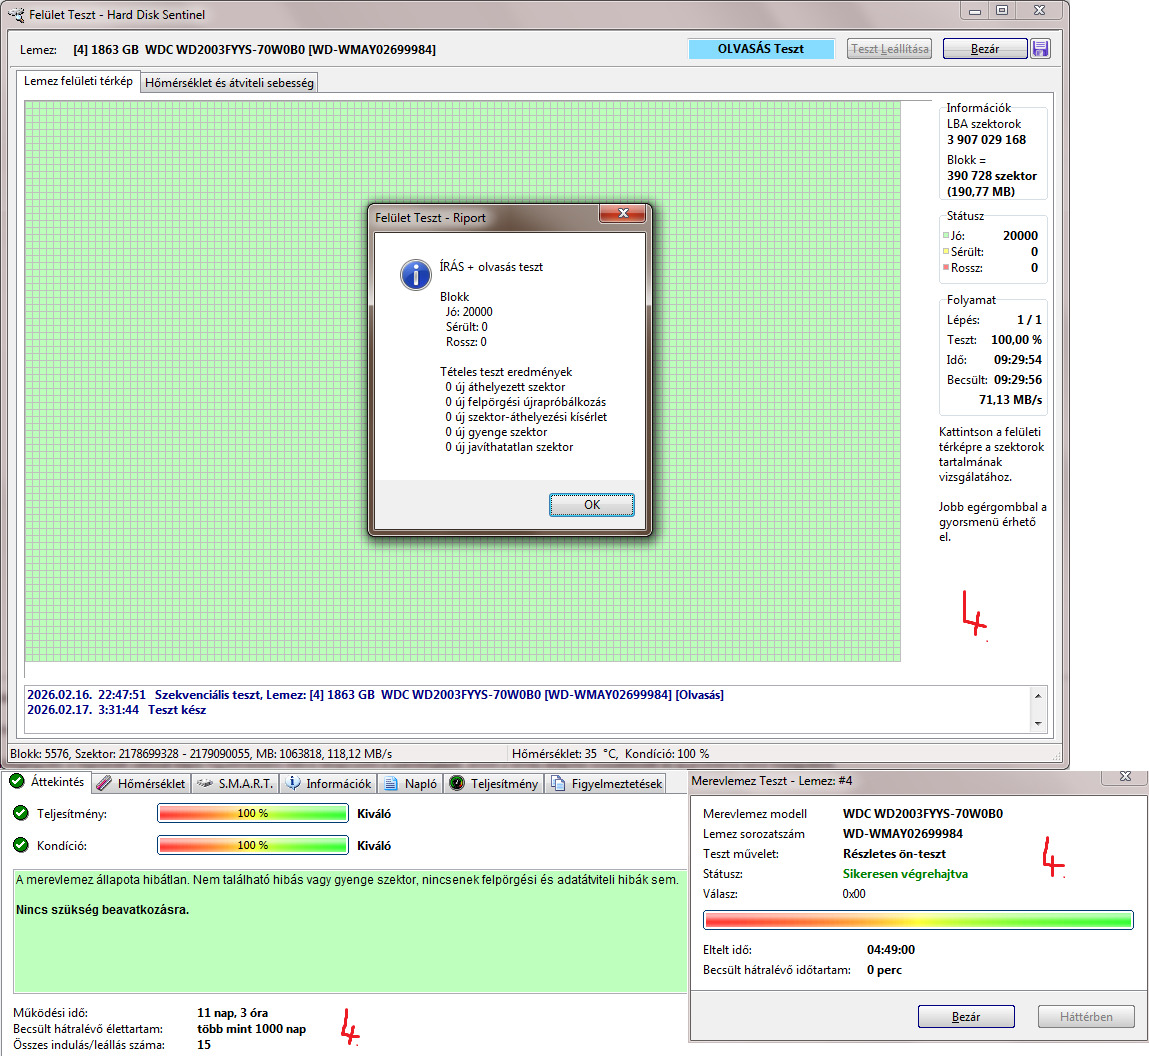Image resolution: width=1149 pixels, height=1056 pixels.
Task: Click the '04:49:00' Eltelt idő value
Action: pos(890,950)
